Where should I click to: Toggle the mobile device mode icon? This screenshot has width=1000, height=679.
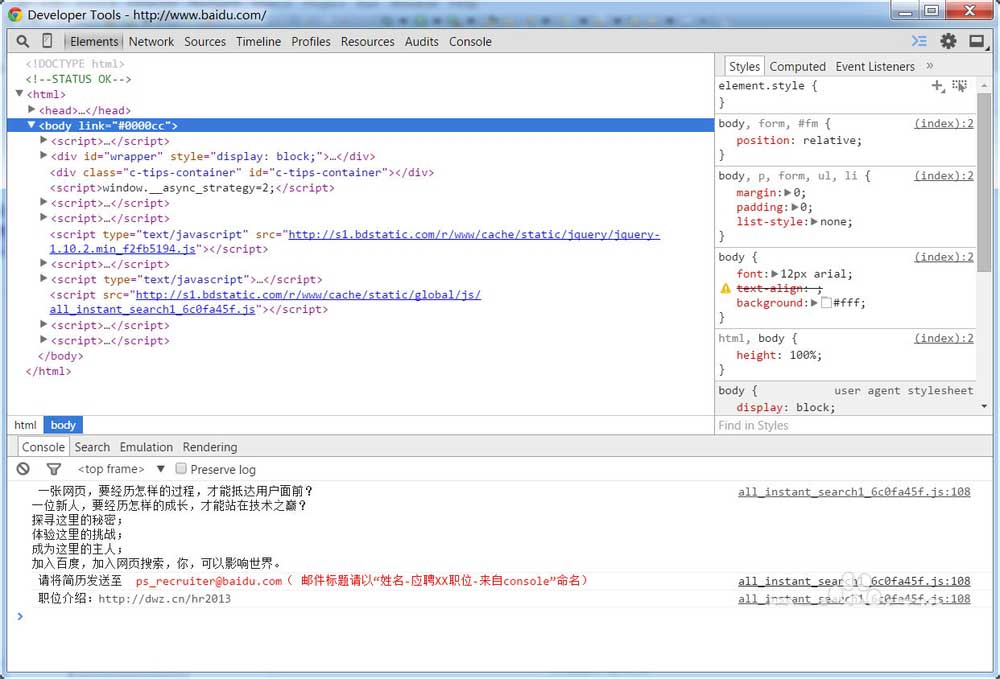(x=47, y=41)
